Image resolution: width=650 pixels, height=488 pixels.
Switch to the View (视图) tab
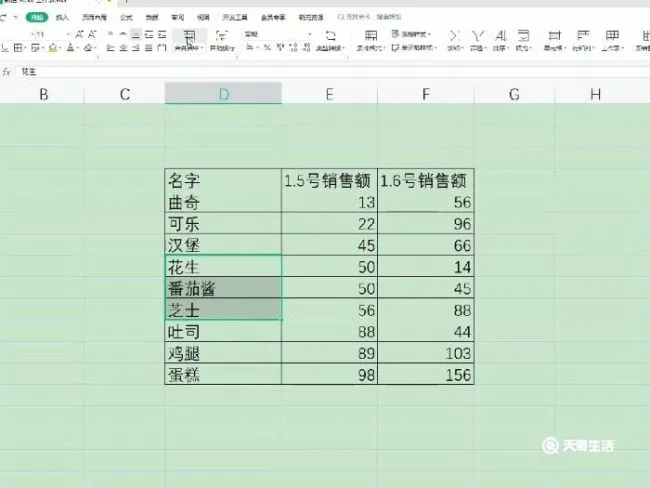coord(203,17)
